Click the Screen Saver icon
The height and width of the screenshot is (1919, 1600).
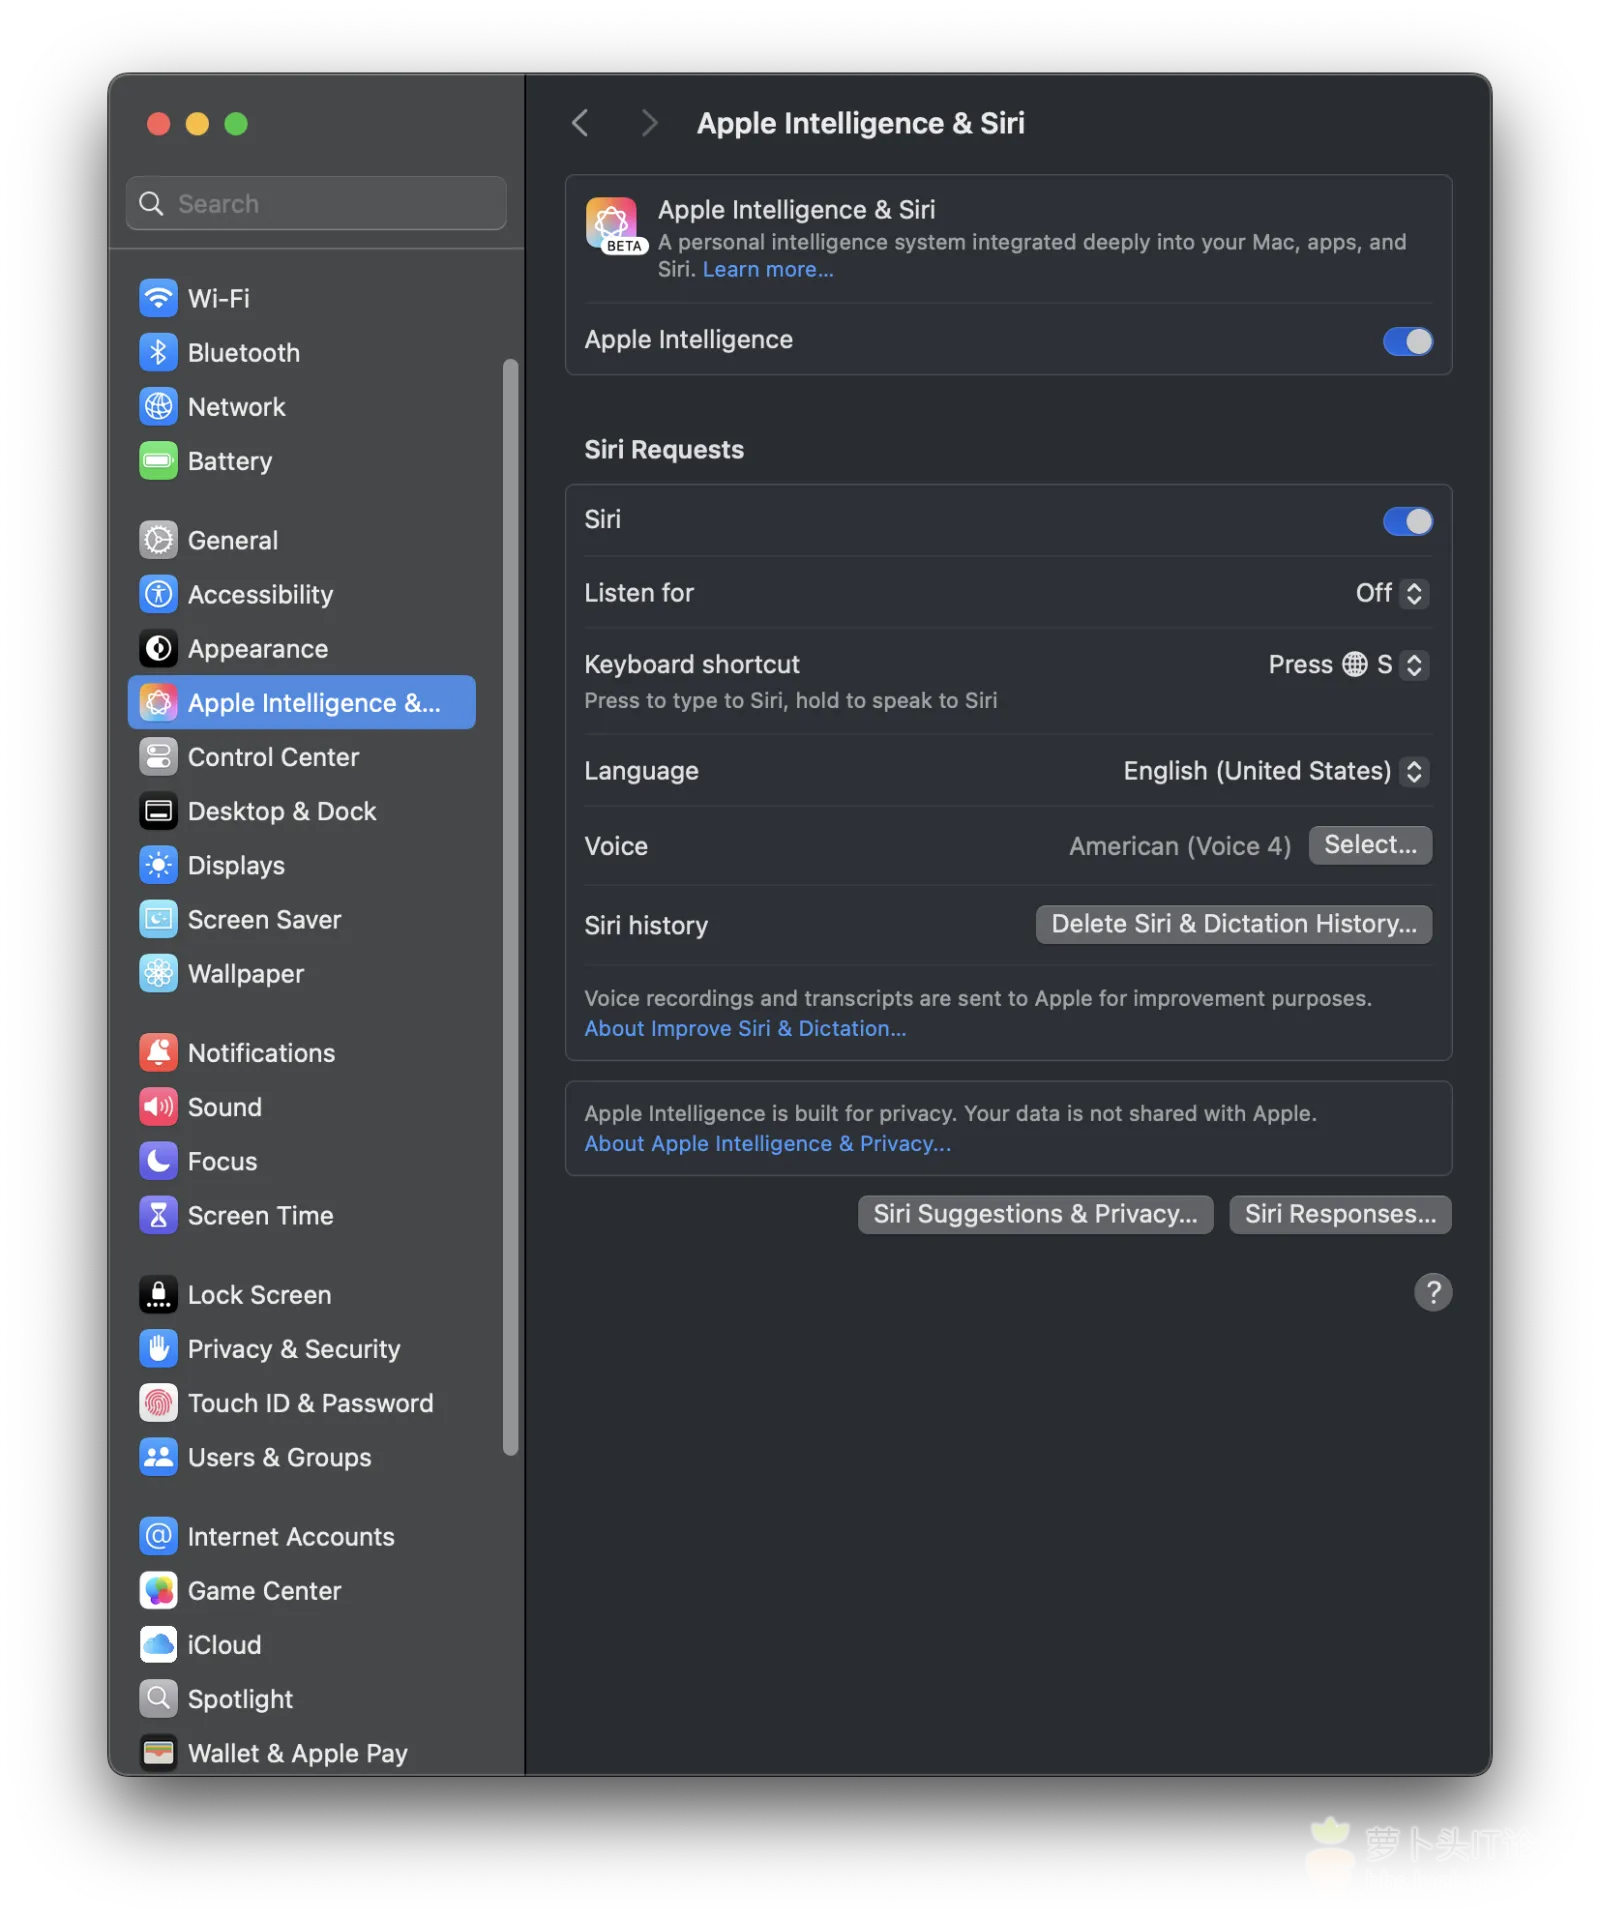[x=158, y=919]
